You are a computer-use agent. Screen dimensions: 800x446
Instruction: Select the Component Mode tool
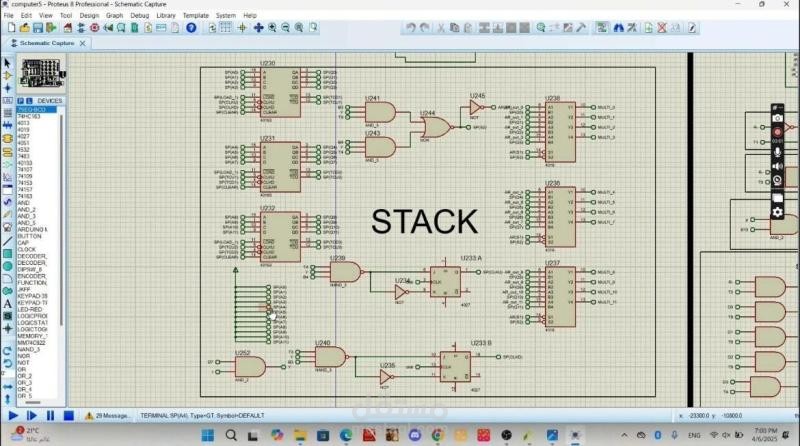7,76
